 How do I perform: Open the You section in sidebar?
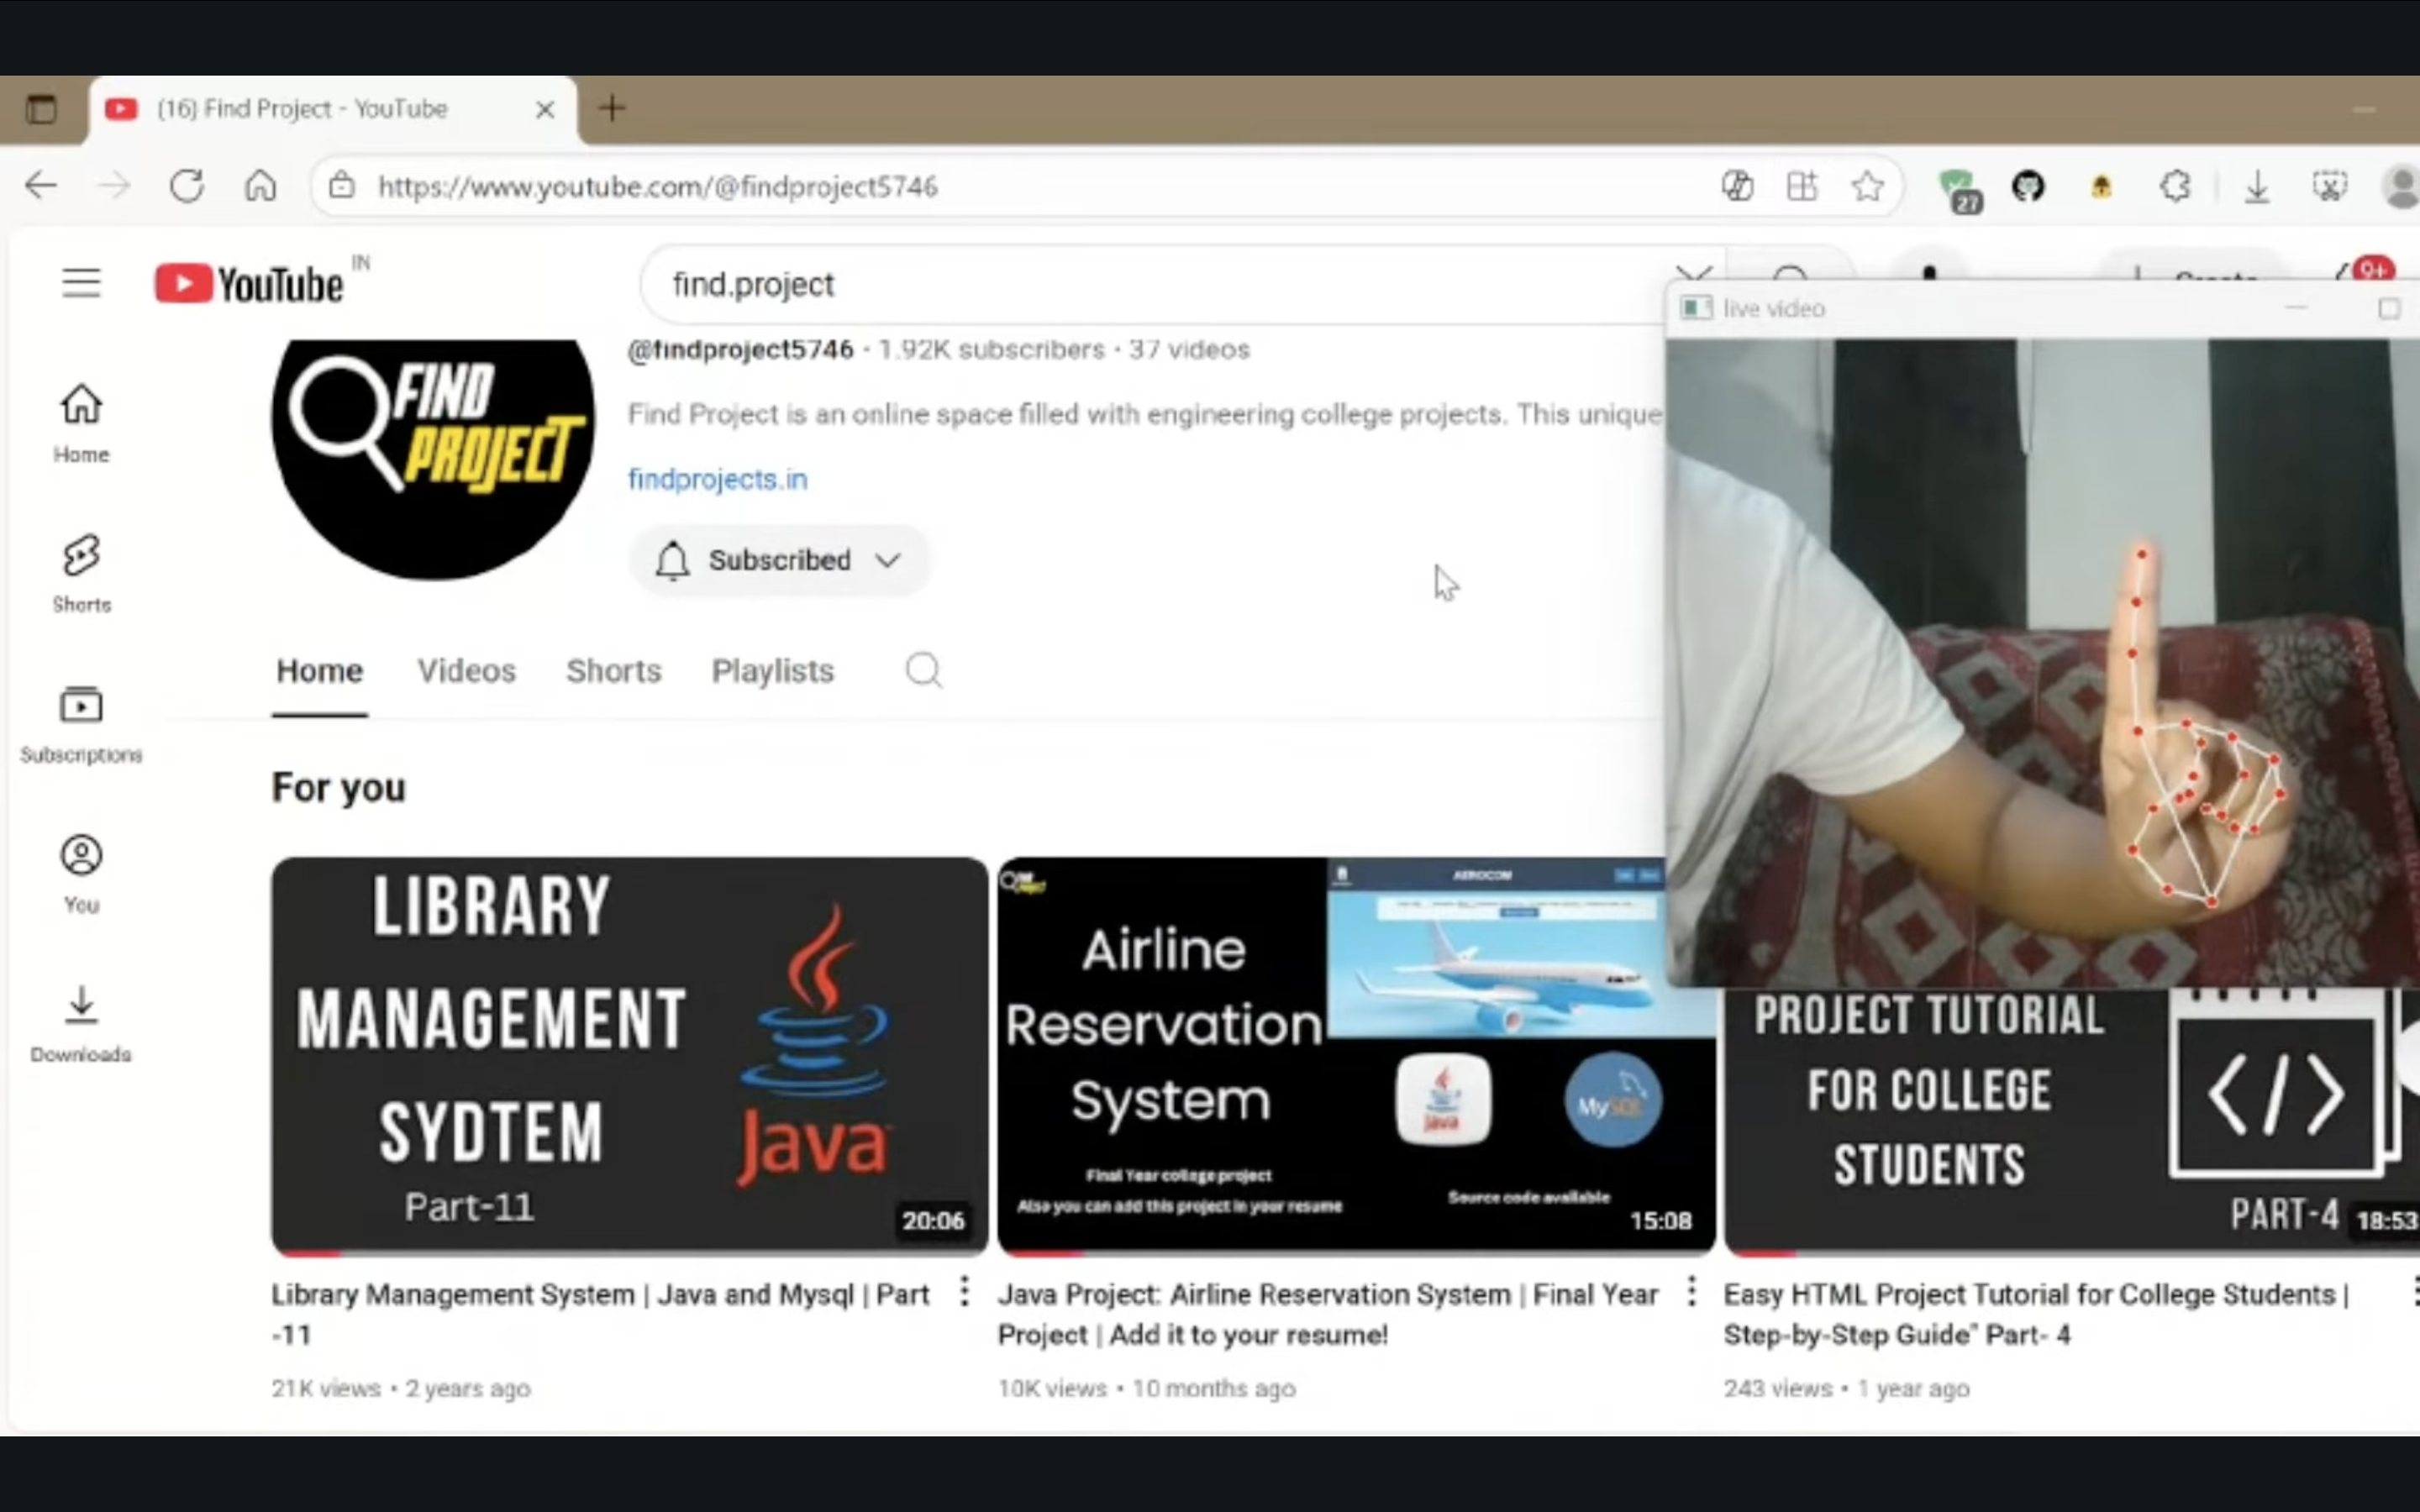point(81,874)
